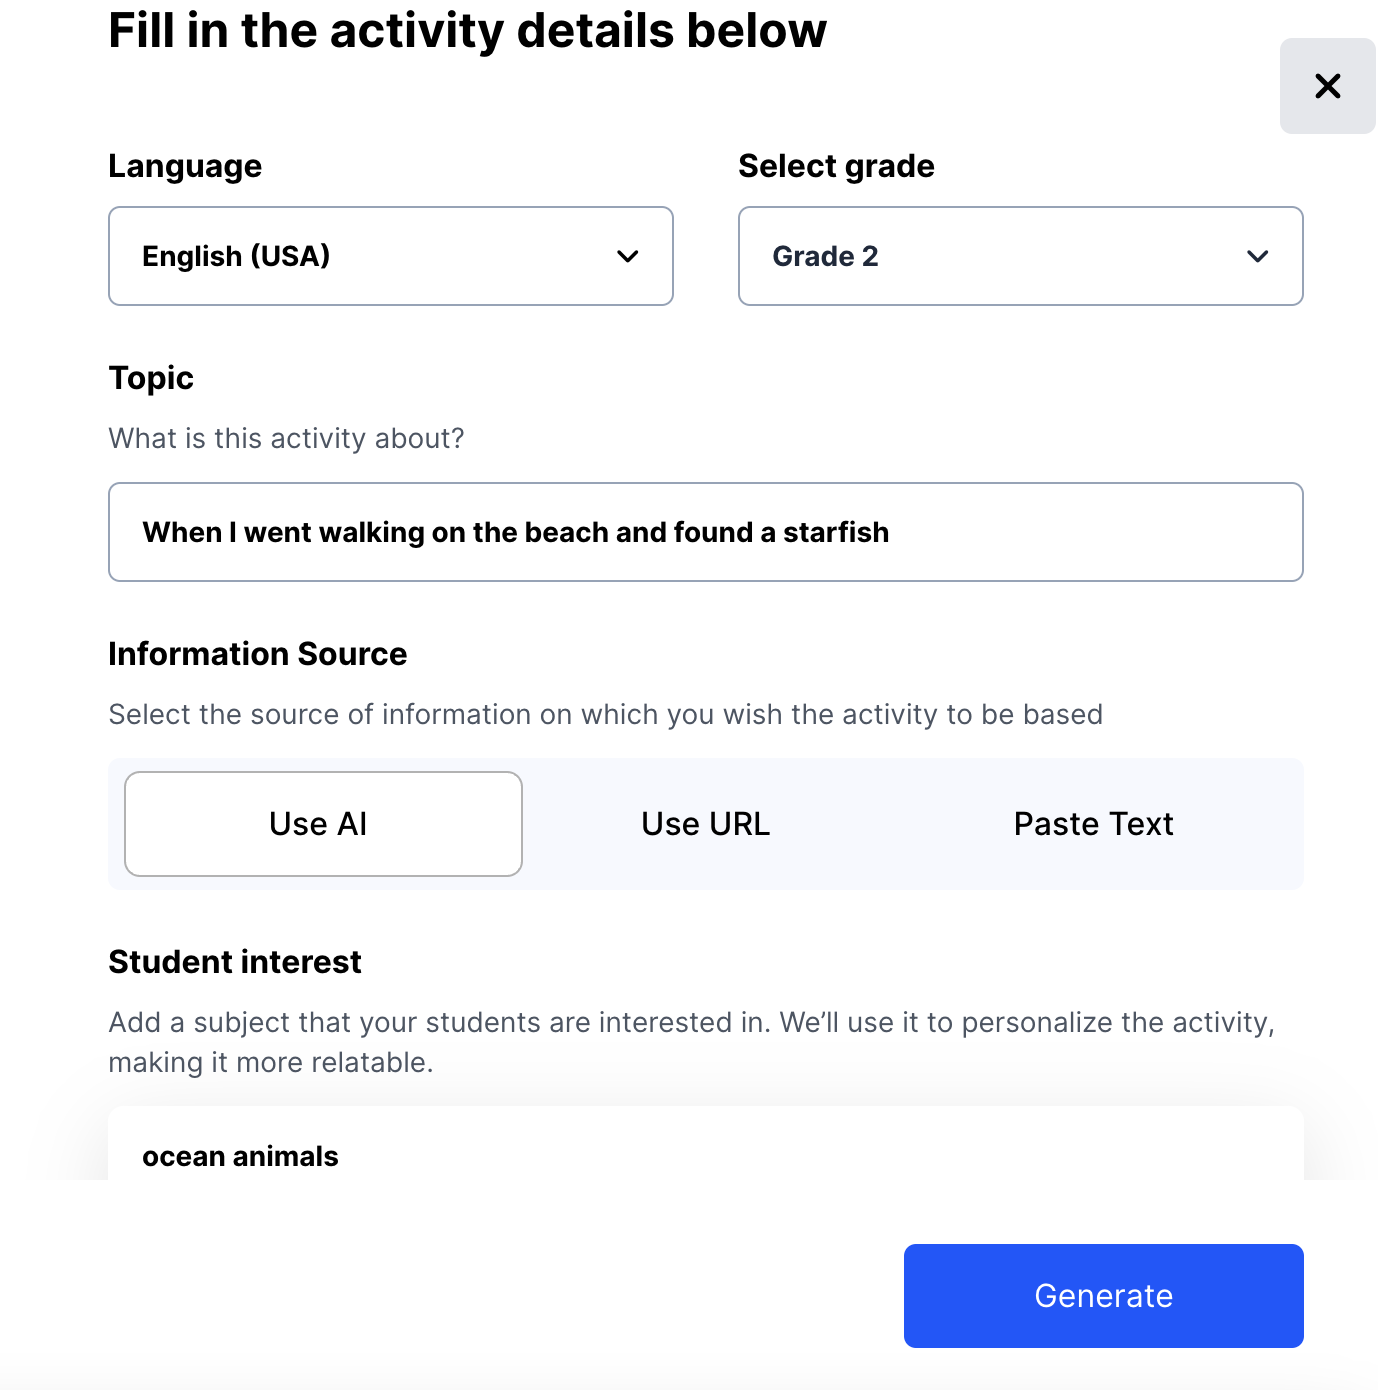Close the activity details dialog

point(1327,86)
